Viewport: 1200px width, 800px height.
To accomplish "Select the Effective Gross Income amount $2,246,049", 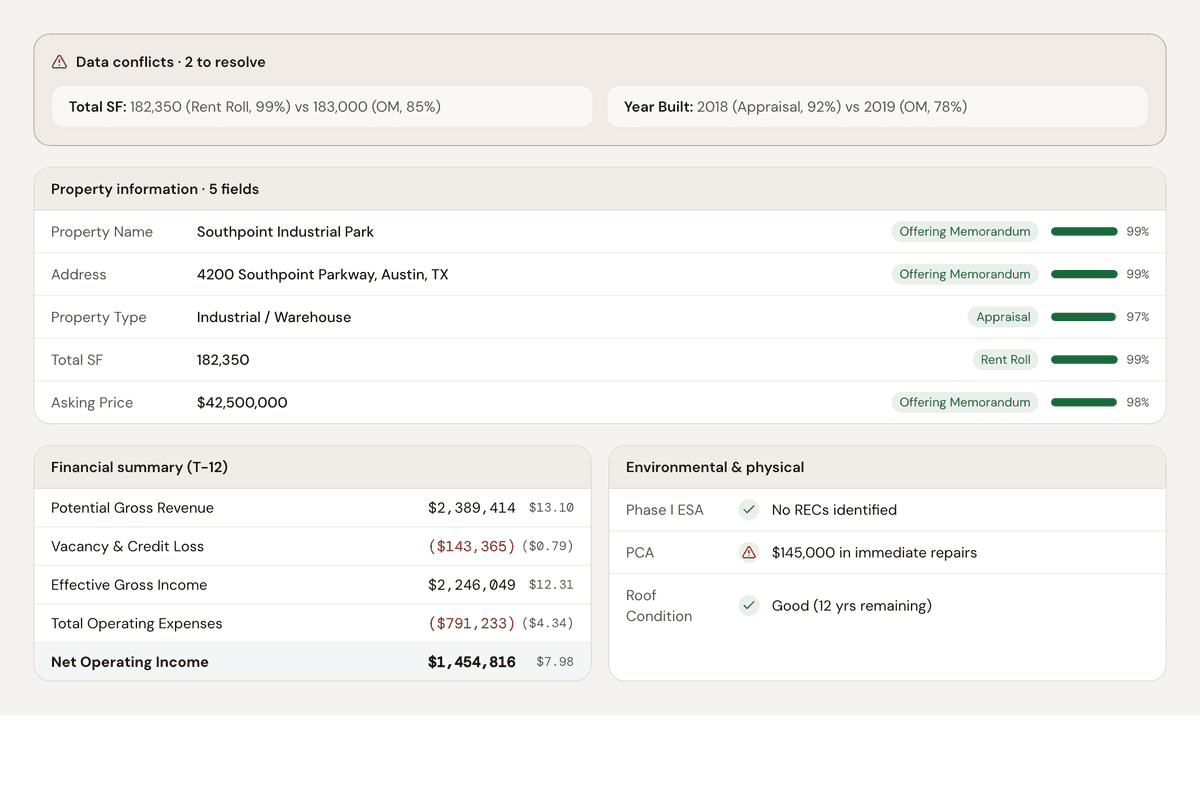I will [472, 585].
